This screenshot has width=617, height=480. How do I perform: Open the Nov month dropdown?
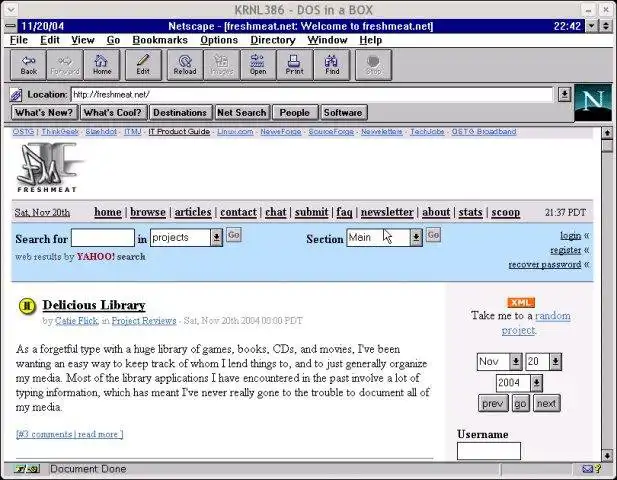coord(515,362)
